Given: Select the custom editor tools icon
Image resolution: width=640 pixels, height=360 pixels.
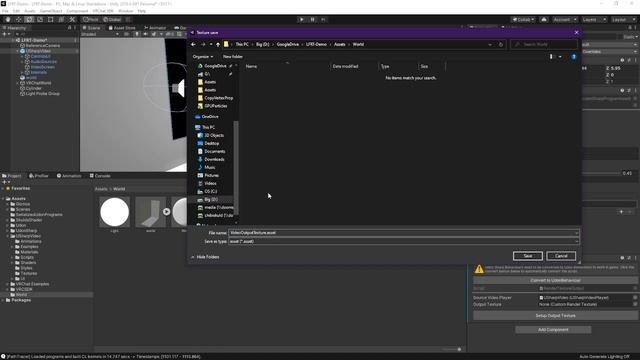Looking at the screenshot, I should [72, 20].
